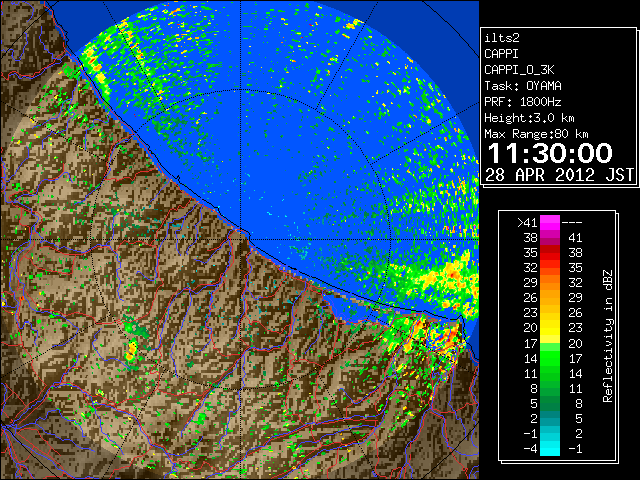Click the Max Range:80 km text
Screen dimensions: 640x480
pyautogui.click(x=536, y=134)
